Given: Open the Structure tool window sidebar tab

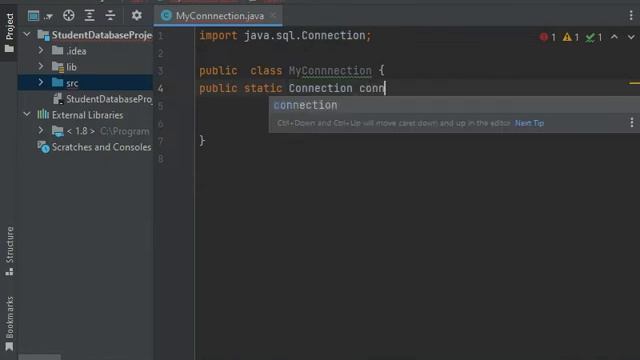Looking at the screenshot, I should pyautogui.click(x=9, y=251).
